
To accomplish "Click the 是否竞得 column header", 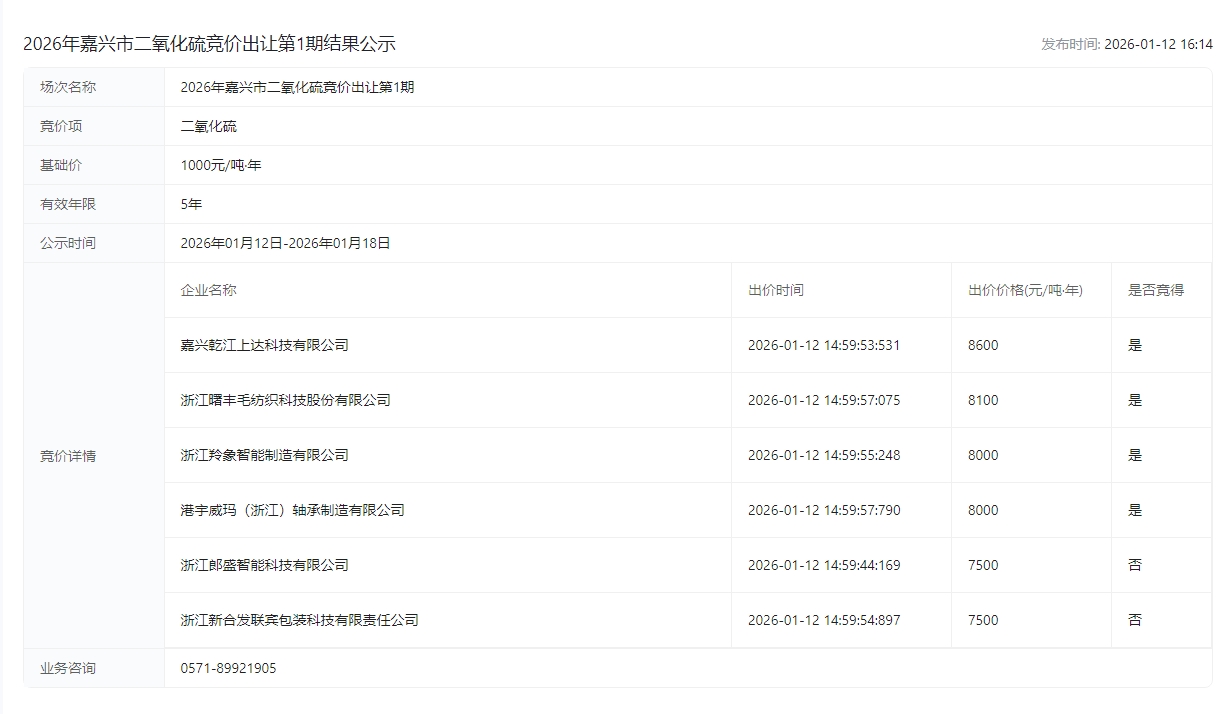I will 1155,290.
